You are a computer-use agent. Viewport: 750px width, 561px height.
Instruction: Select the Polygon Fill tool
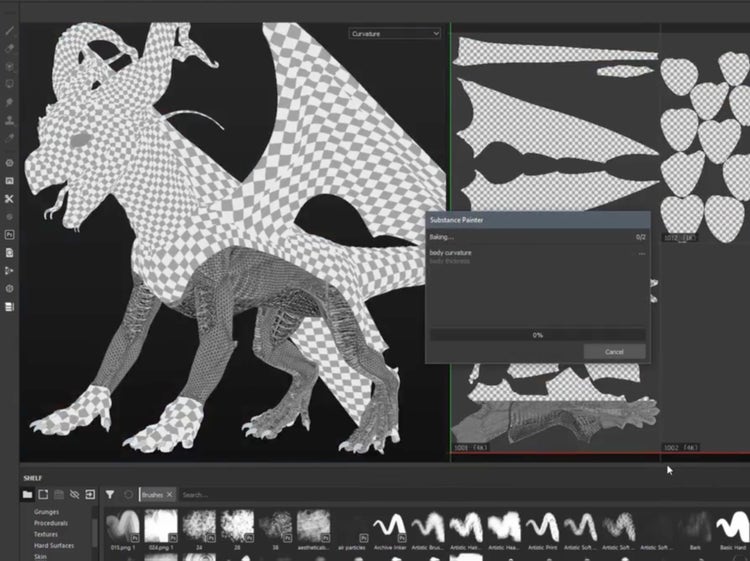click(9, 84)
